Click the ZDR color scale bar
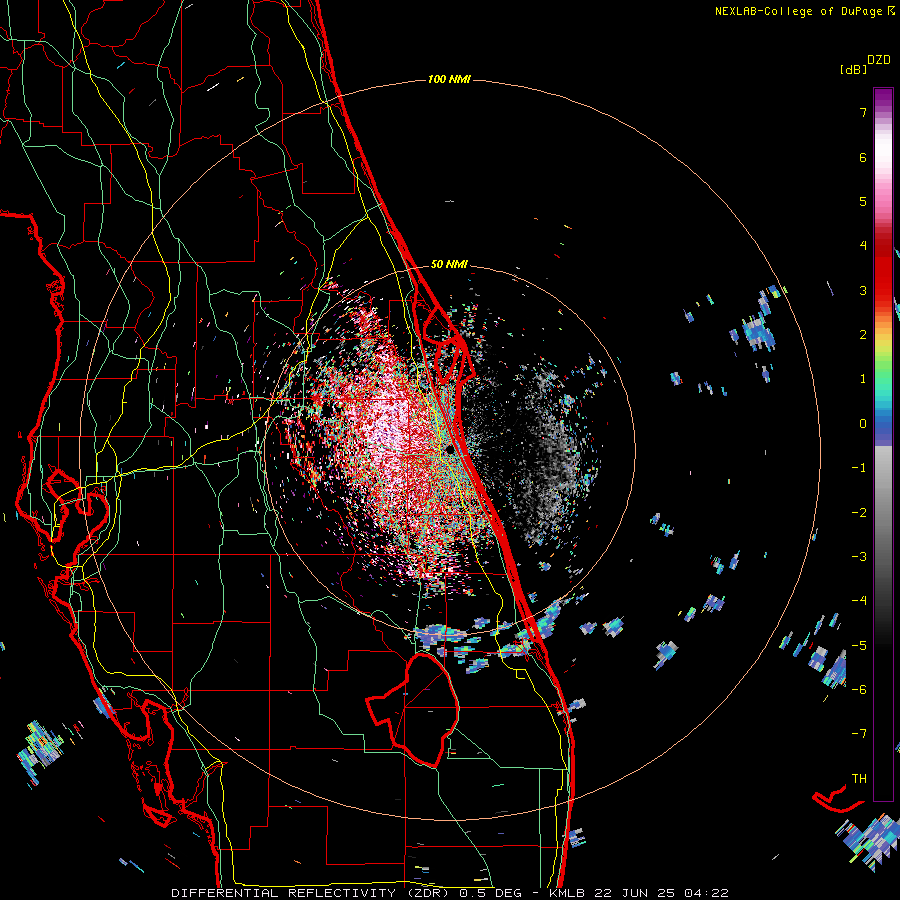This screenshot has width=900, height=900. point(883,444)
